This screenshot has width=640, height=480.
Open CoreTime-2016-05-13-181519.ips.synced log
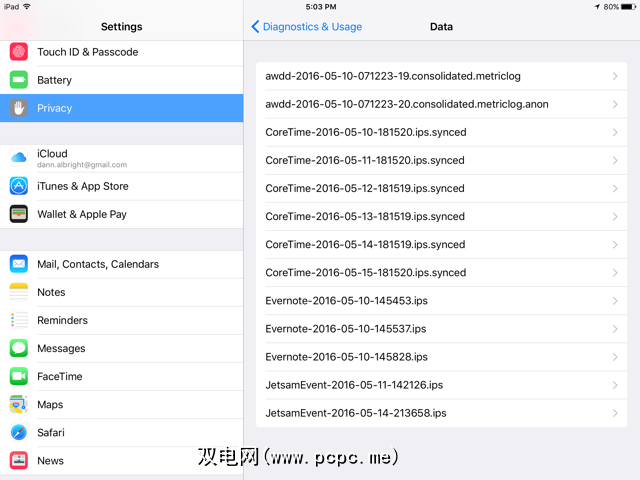point(442,216)
